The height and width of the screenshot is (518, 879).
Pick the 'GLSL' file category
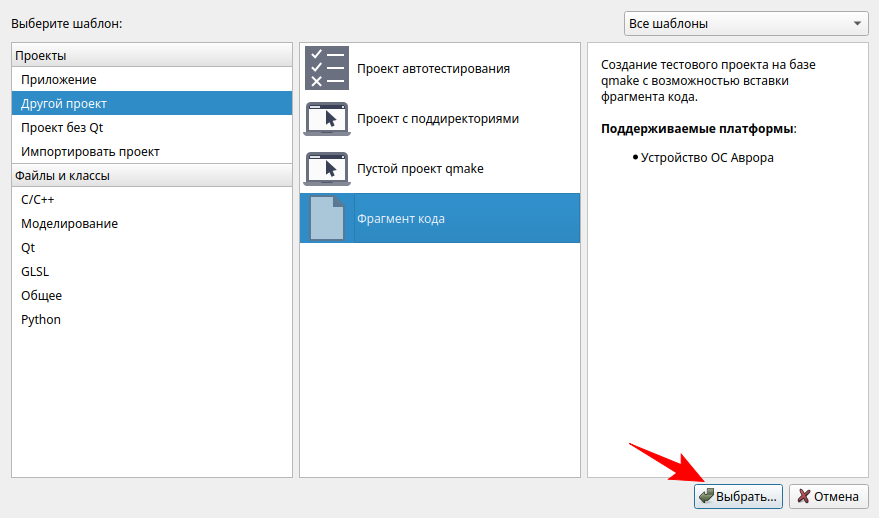click(35, 272)
